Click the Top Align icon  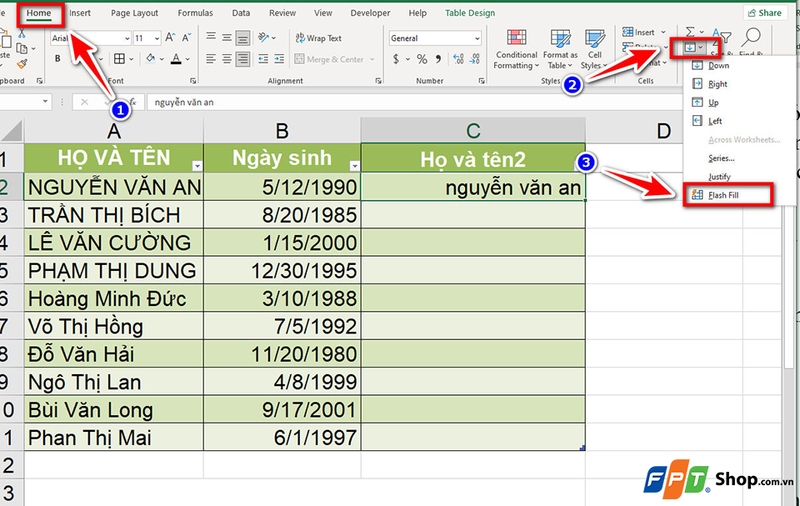click(211, 37)
